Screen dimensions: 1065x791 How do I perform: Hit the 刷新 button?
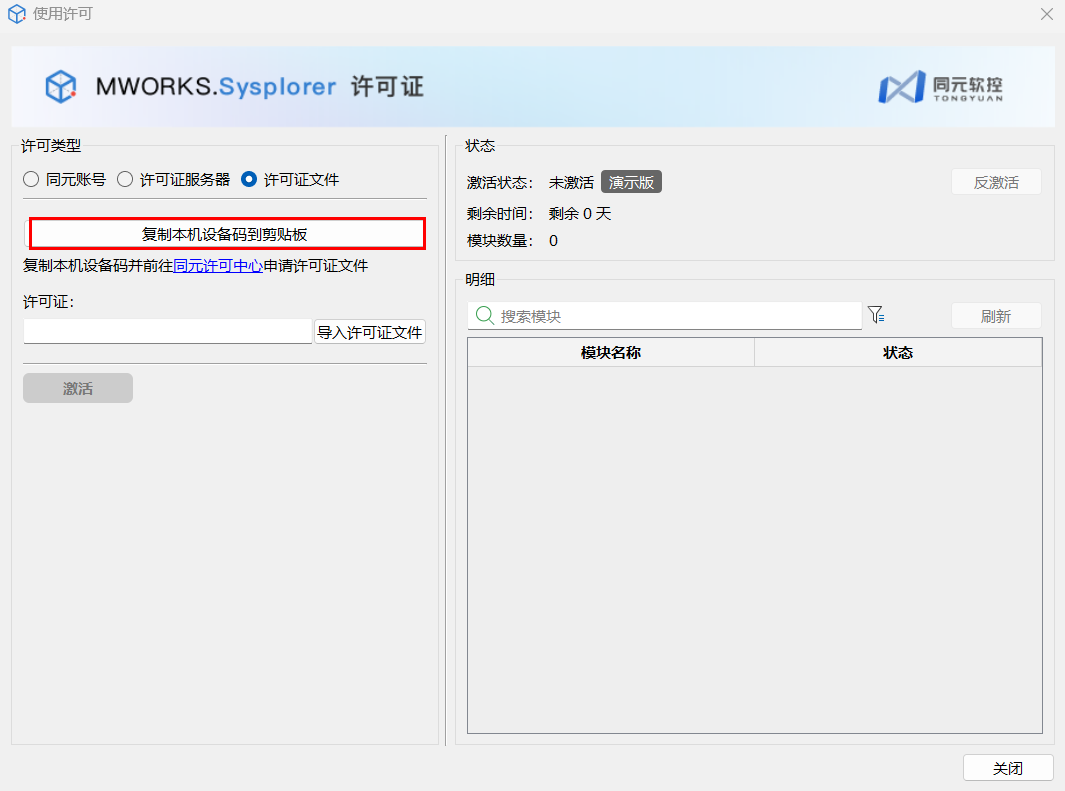(995, 316)
